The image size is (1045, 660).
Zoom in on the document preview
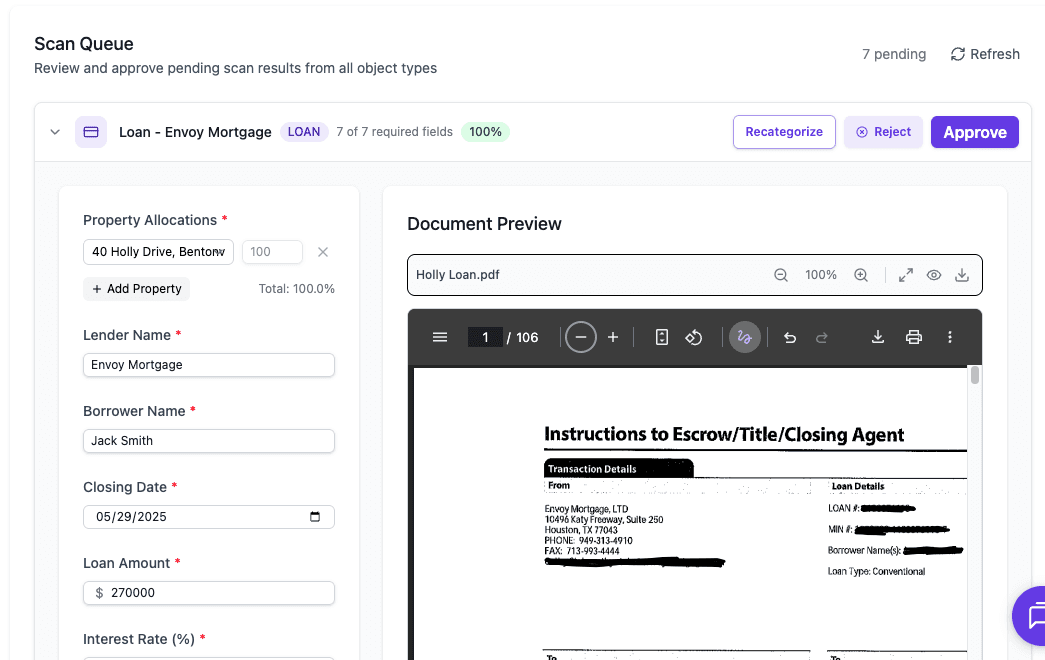[x=861, y=274]
